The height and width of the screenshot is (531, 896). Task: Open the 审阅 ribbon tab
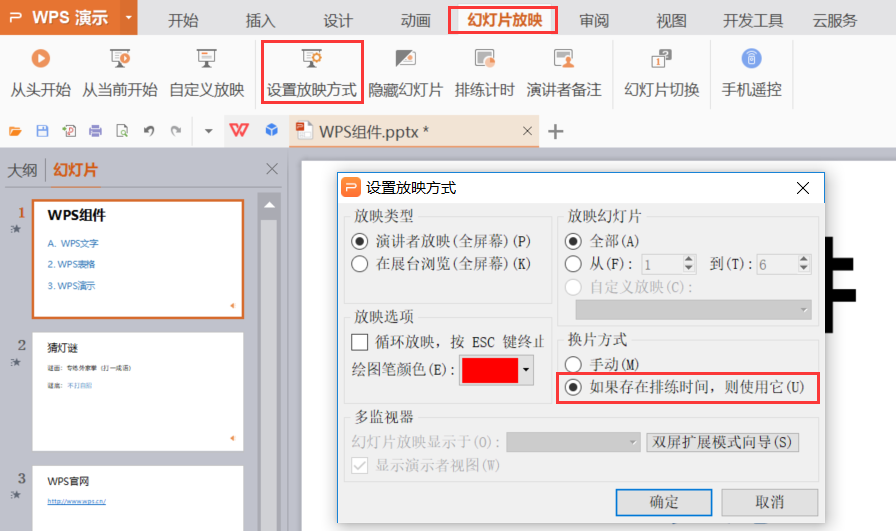click(594, 21)
